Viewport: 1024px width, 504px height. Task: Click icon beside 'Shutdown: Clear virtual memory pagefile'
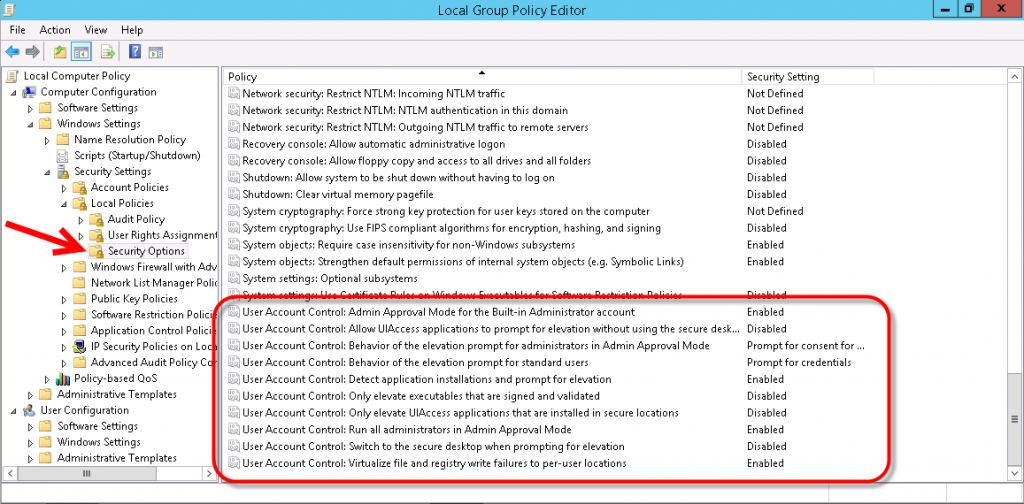(x=234, y=194)
